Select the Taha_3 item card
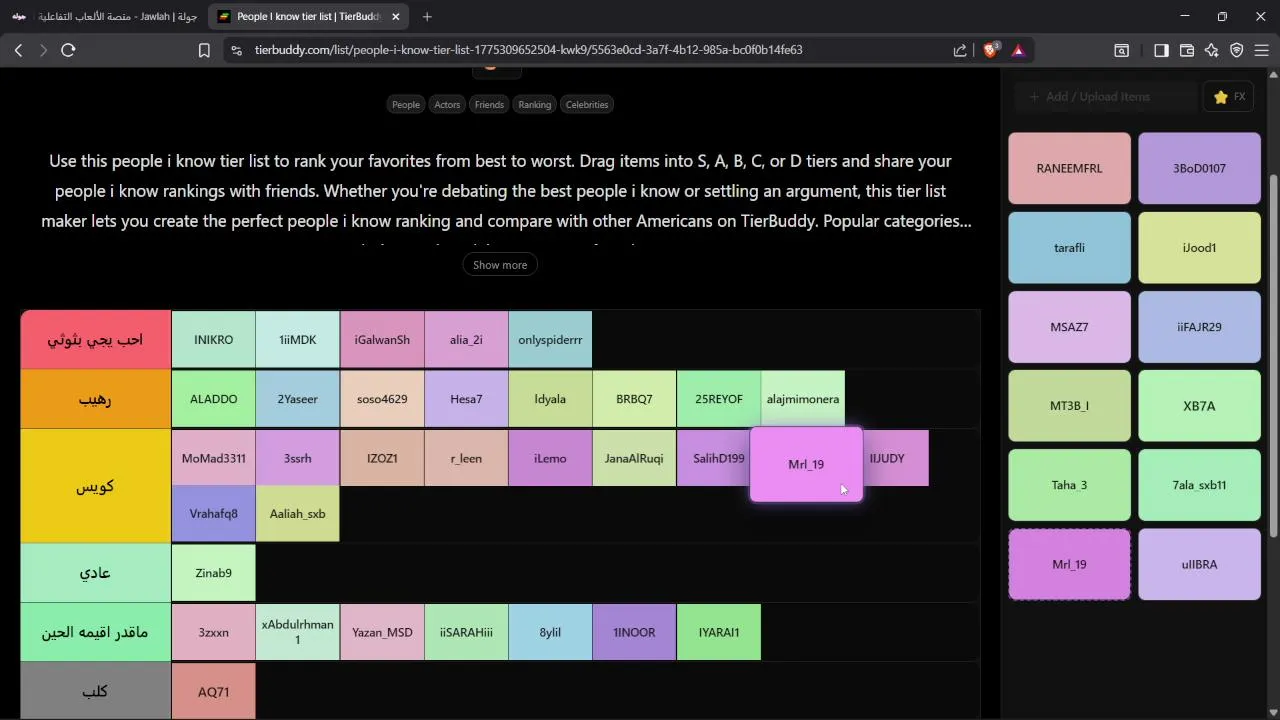This screenshot has height=720, width=1280. click(1069, 485)
